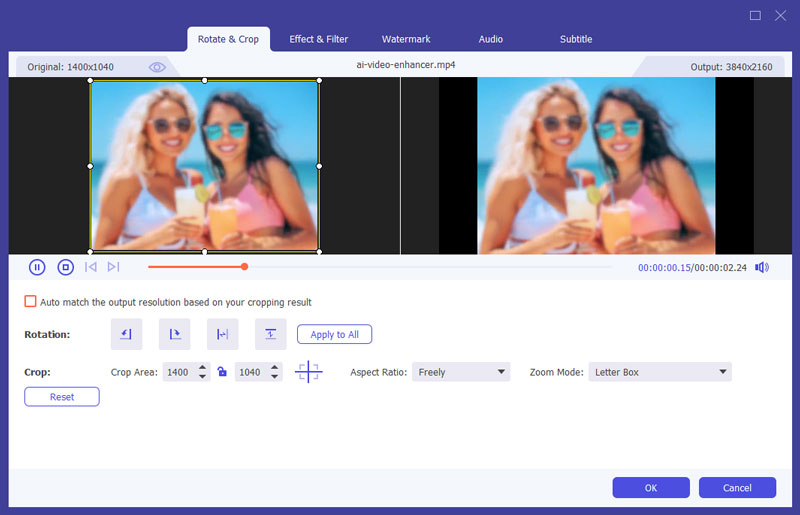Stop the video preview
Viewport: 800px width, 515px height.
point(65,267)
